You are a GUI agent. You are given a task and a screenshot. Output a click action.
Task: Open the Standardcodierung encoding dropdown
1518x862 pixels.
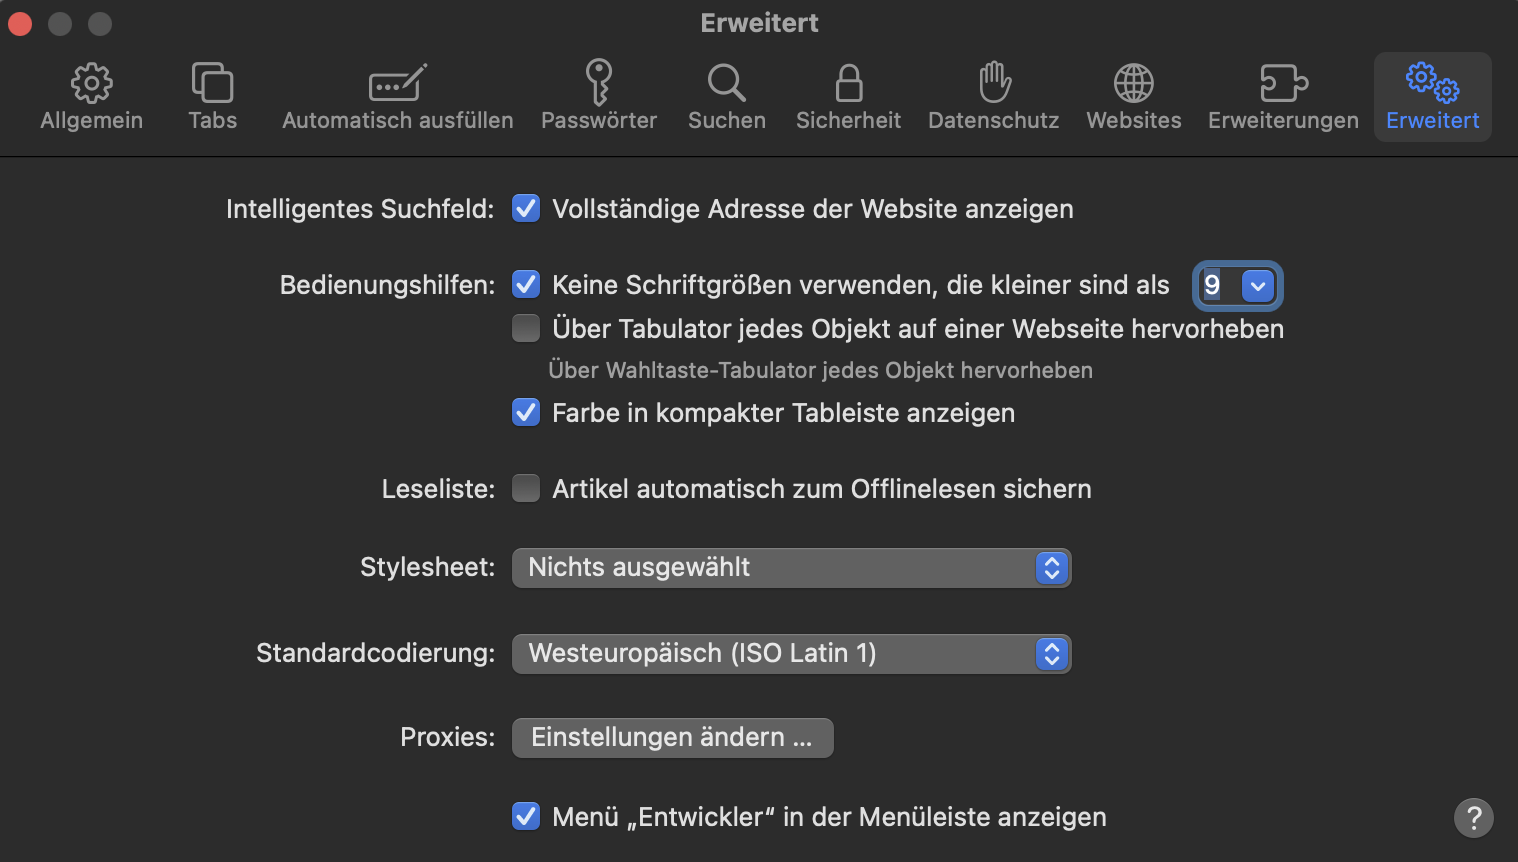pyautogui.click(x=791, y=654)
